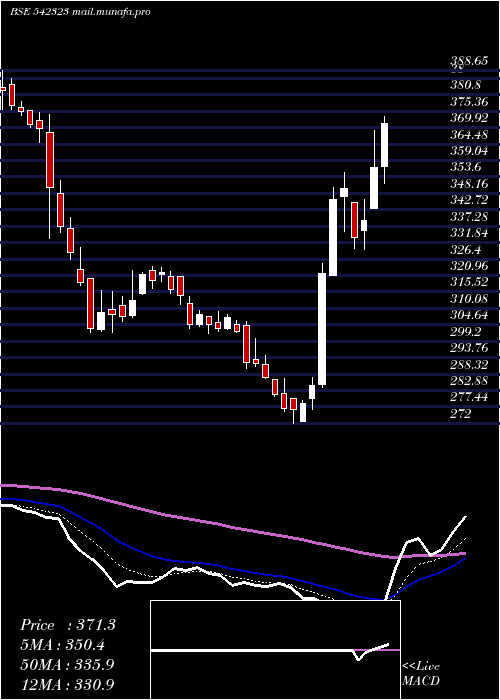
Task: Select the 380.8 price axis label
Action: point(467,85)
